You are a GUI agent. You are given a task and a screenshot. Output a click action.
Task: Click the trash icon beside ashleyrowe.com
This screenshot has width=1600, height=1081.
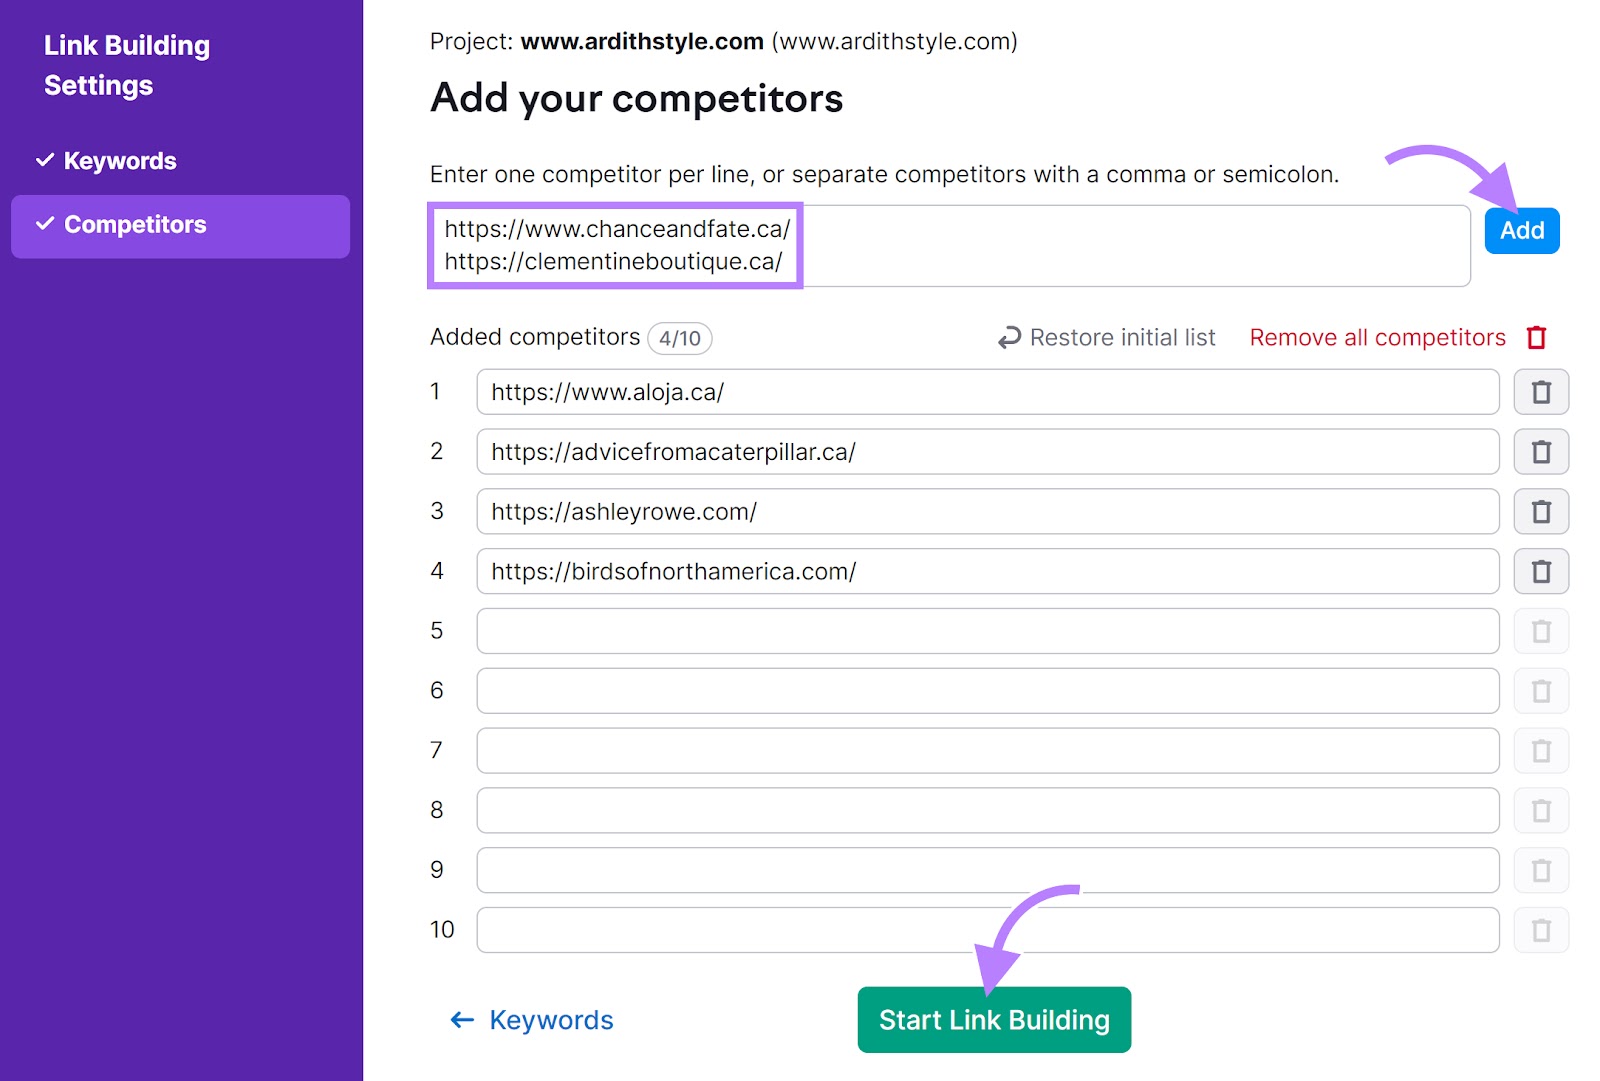[x=1540, y=511]
